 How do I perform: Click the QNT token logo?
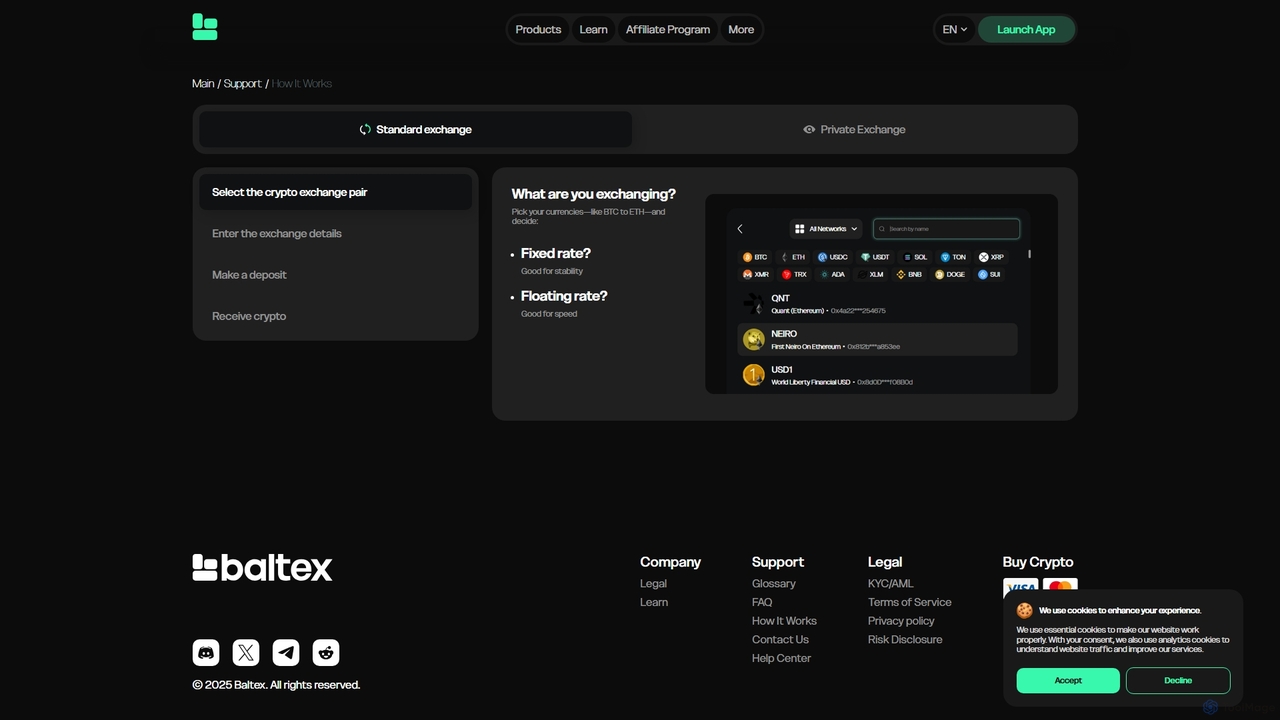click(x=753, y=303)
